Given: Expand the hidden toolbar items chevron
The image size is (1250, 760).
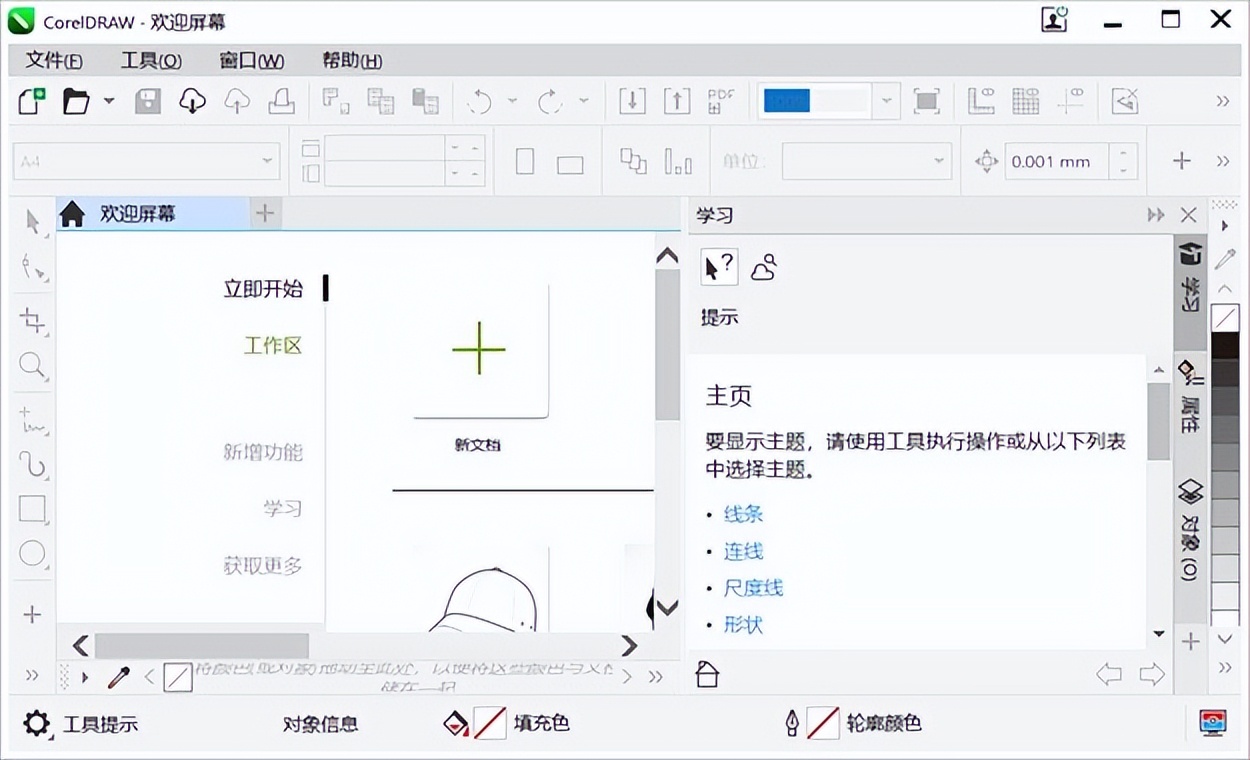Looking at the screenshot, I should tap(1221, 101).
